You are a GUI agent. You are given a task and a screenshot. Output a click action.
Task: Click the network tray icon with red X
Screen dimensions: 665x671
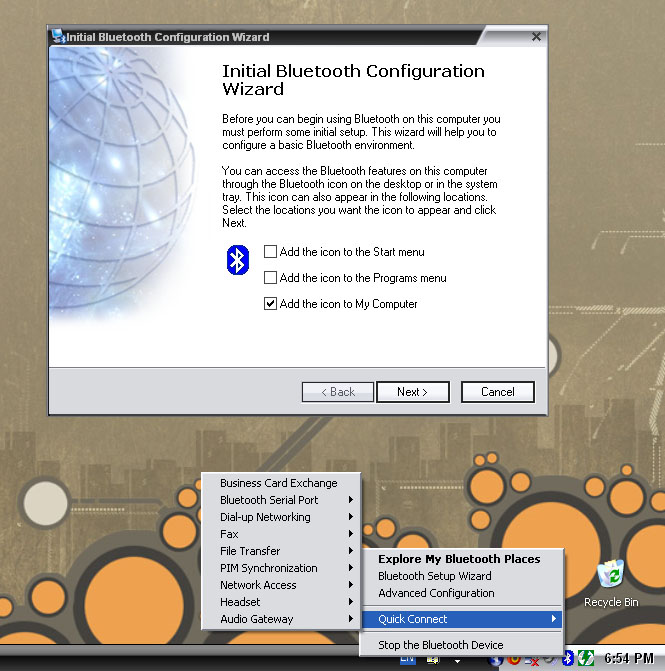point(531,661)
